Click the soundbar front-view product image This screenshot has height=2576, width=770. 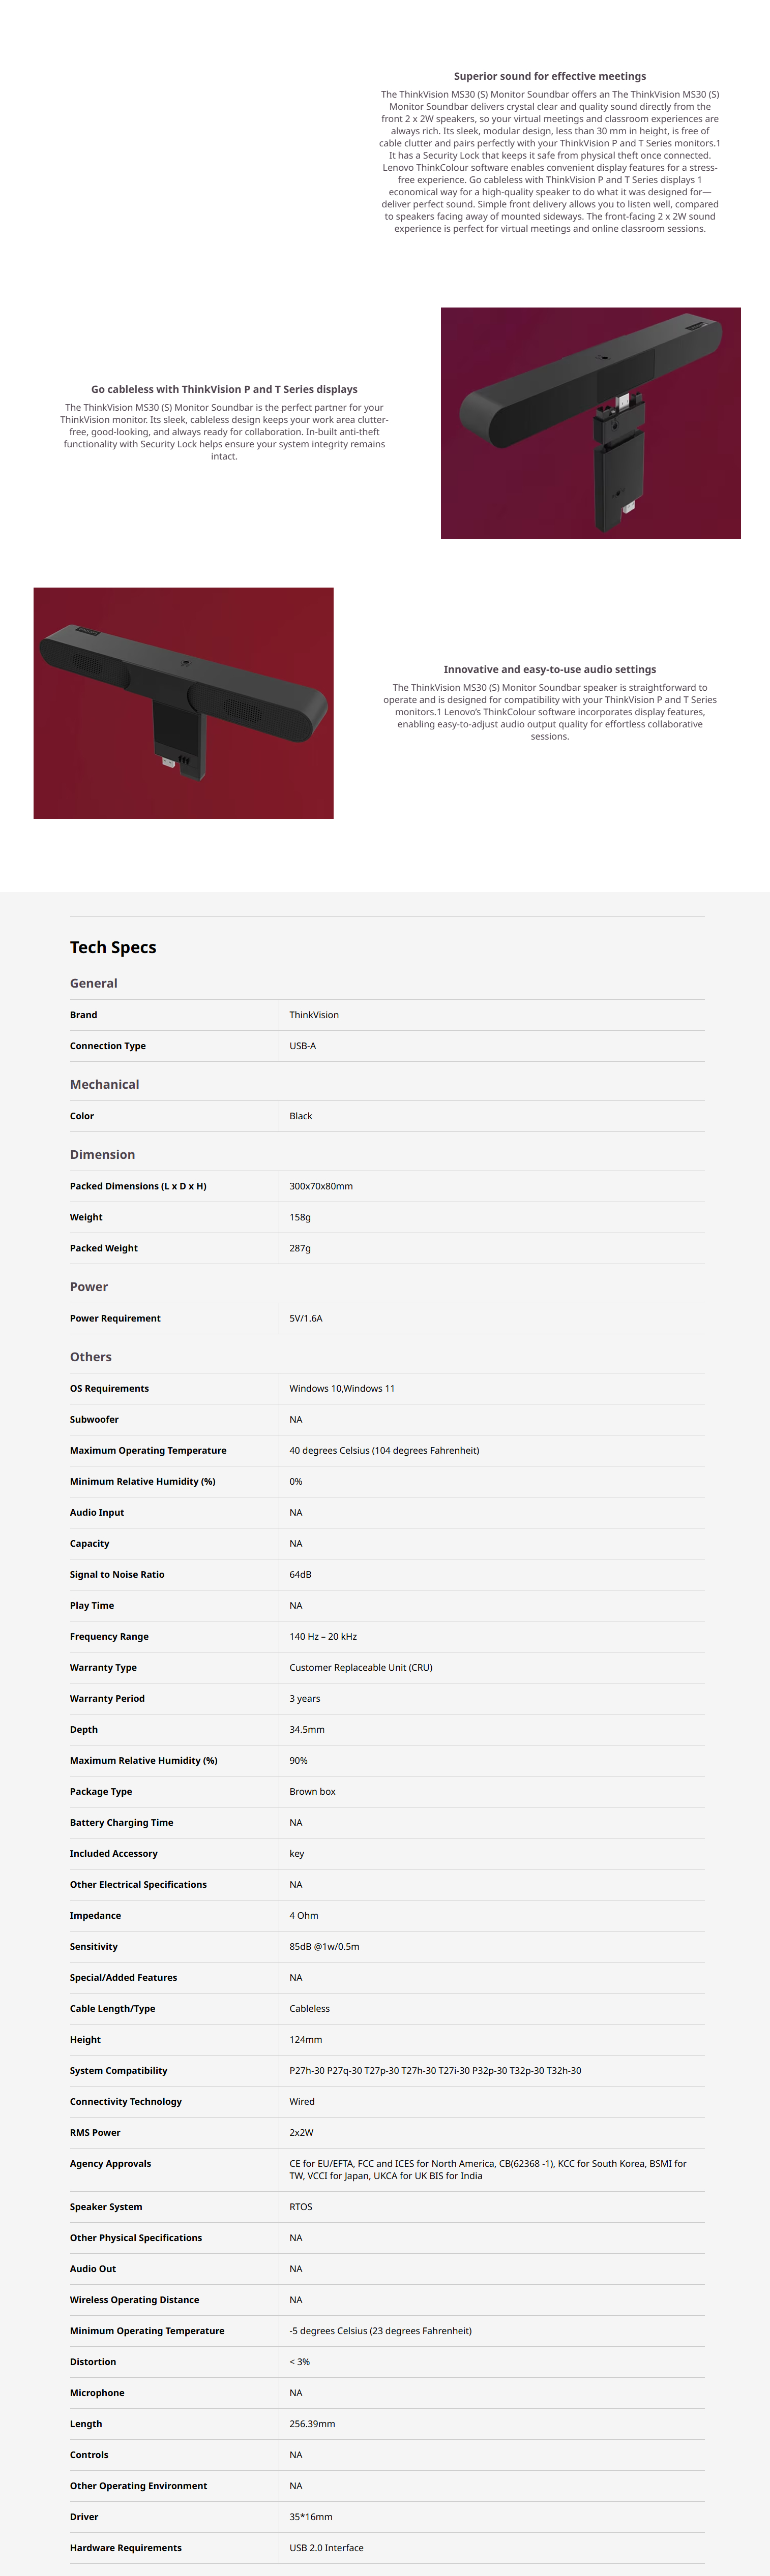point(183,703)
